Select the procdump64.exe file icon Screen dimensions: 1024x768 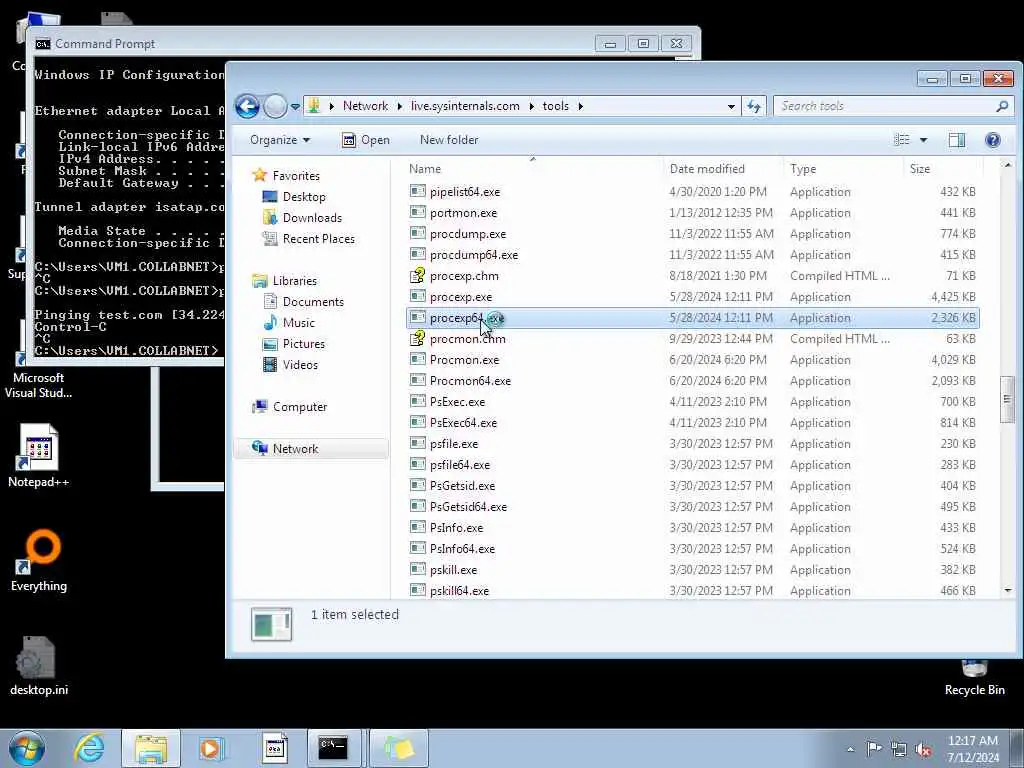click(418, 254)
